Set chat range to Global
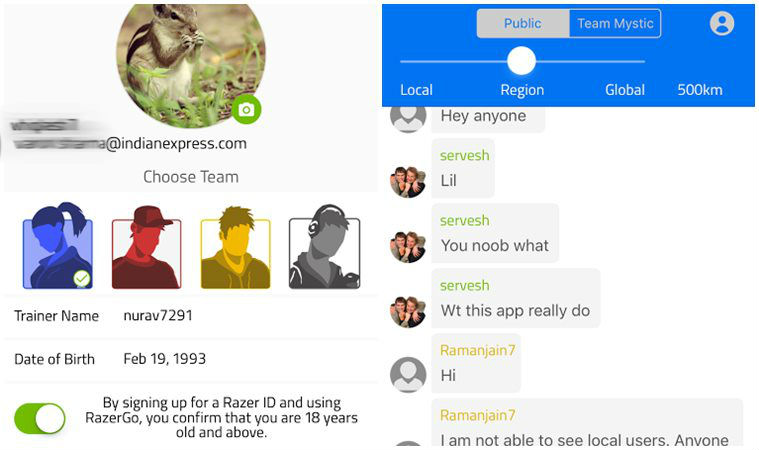The image size is (759, 450). coord(625,90)
